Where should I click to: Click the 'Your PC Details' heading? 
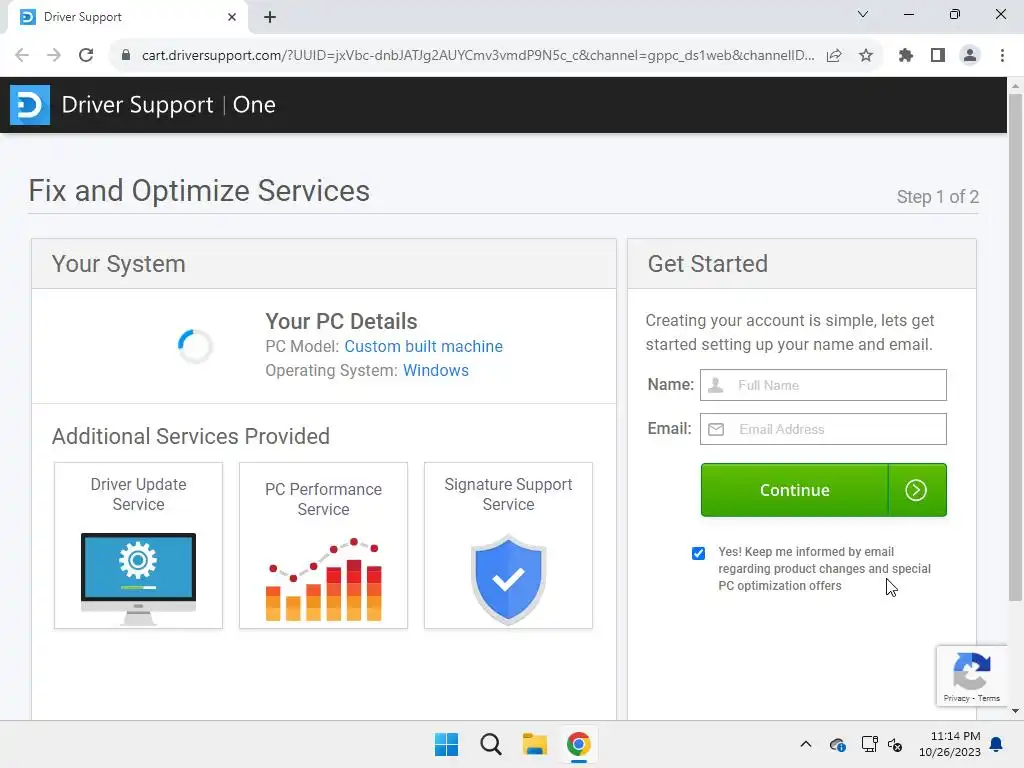pos(341,321)
